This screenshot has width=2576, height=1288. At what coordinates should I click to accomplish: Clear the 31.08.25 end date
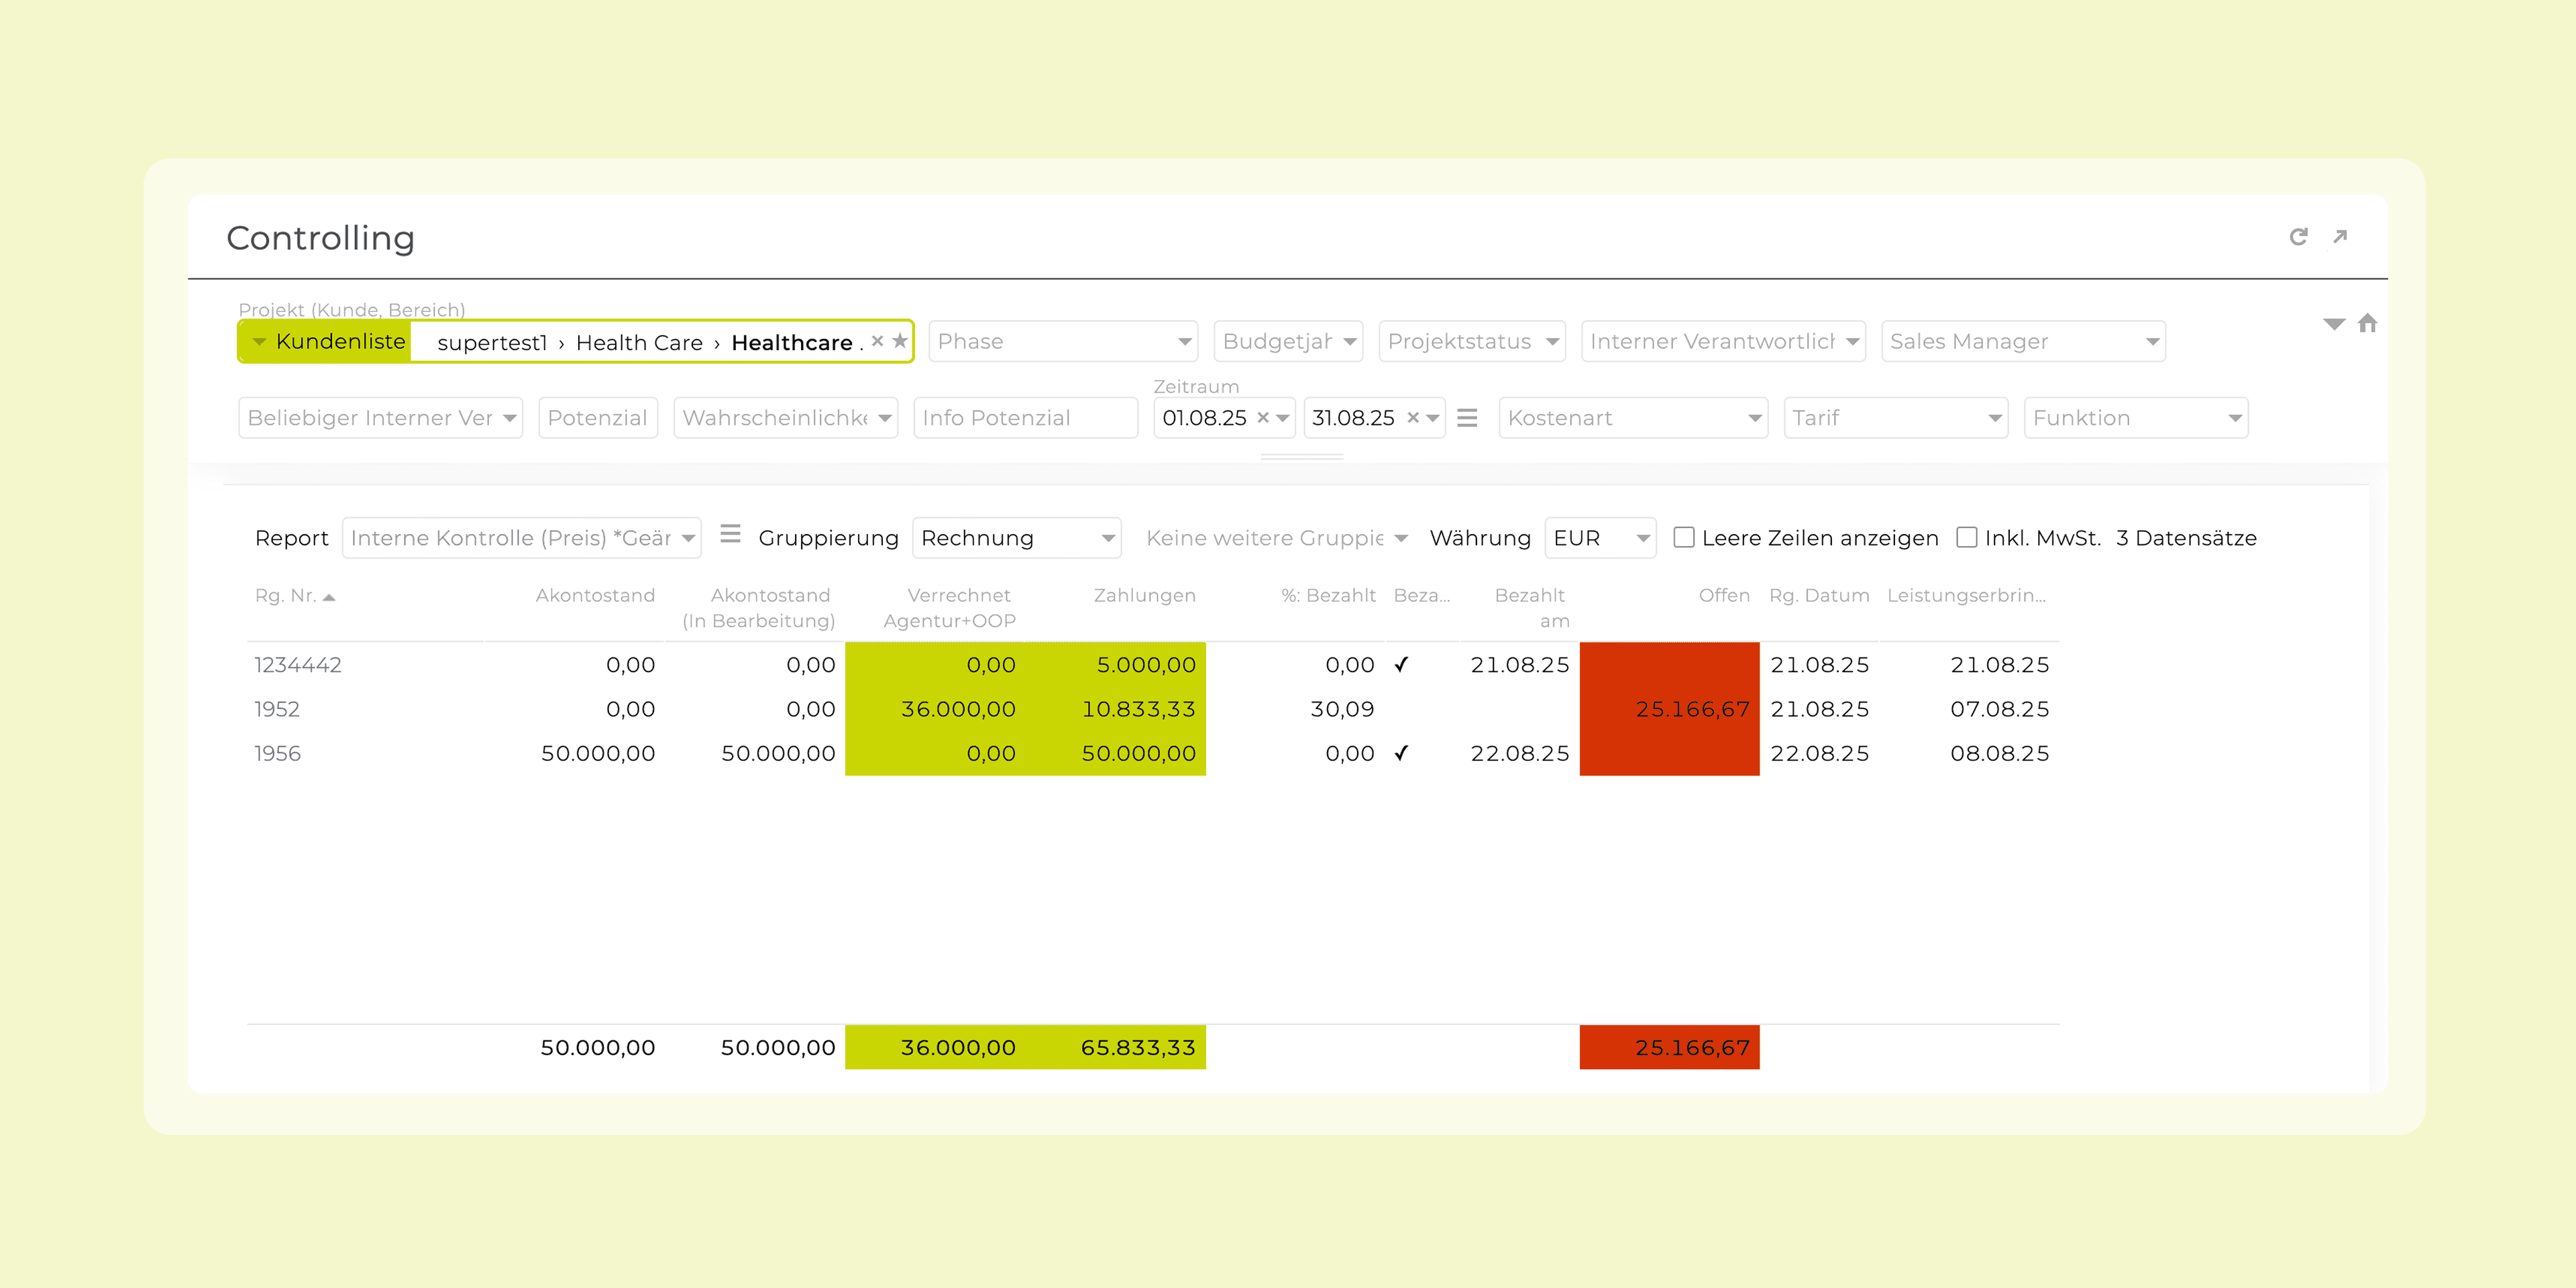click(1413, 418)
